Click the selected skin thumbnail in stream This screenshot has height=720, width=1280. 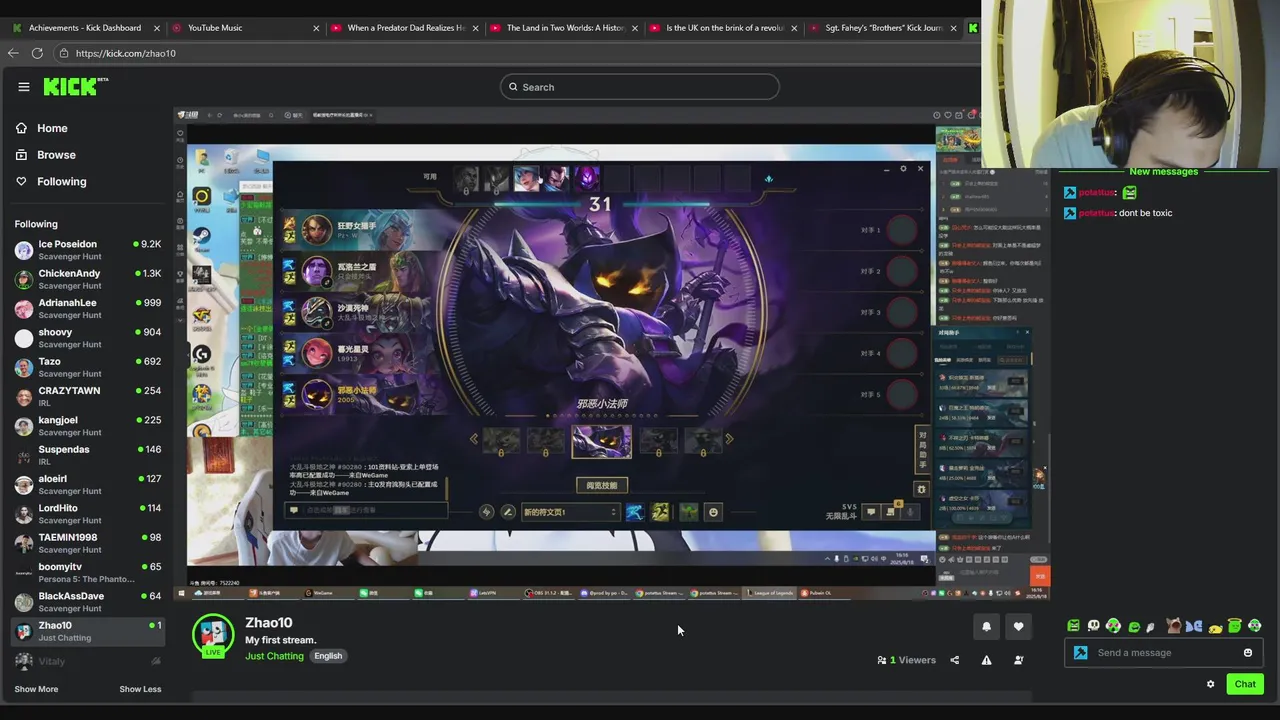coord(601,441)
